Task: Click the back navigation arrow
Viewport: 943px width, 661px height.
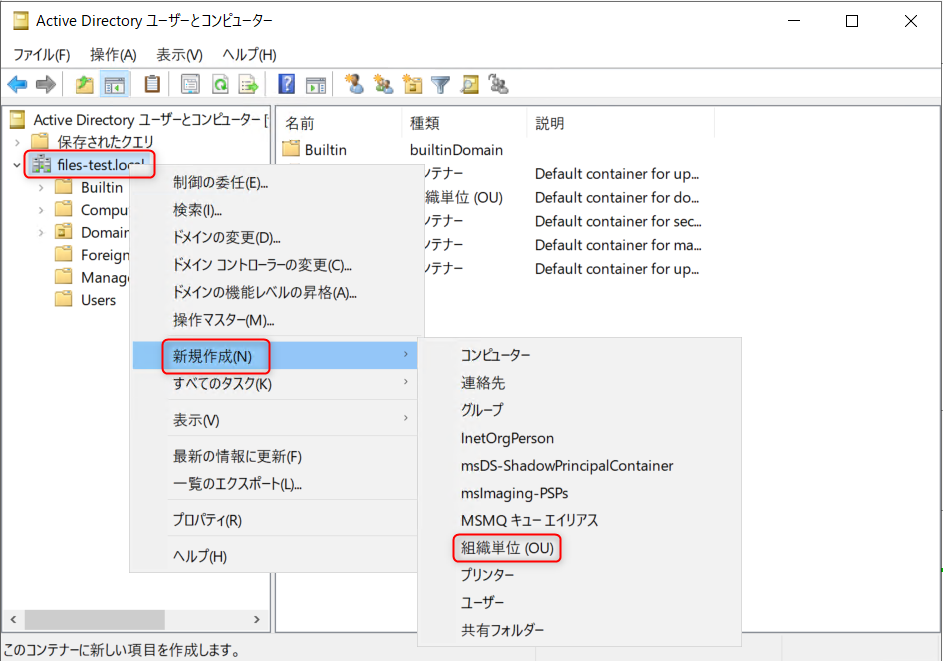Action: 17,84
